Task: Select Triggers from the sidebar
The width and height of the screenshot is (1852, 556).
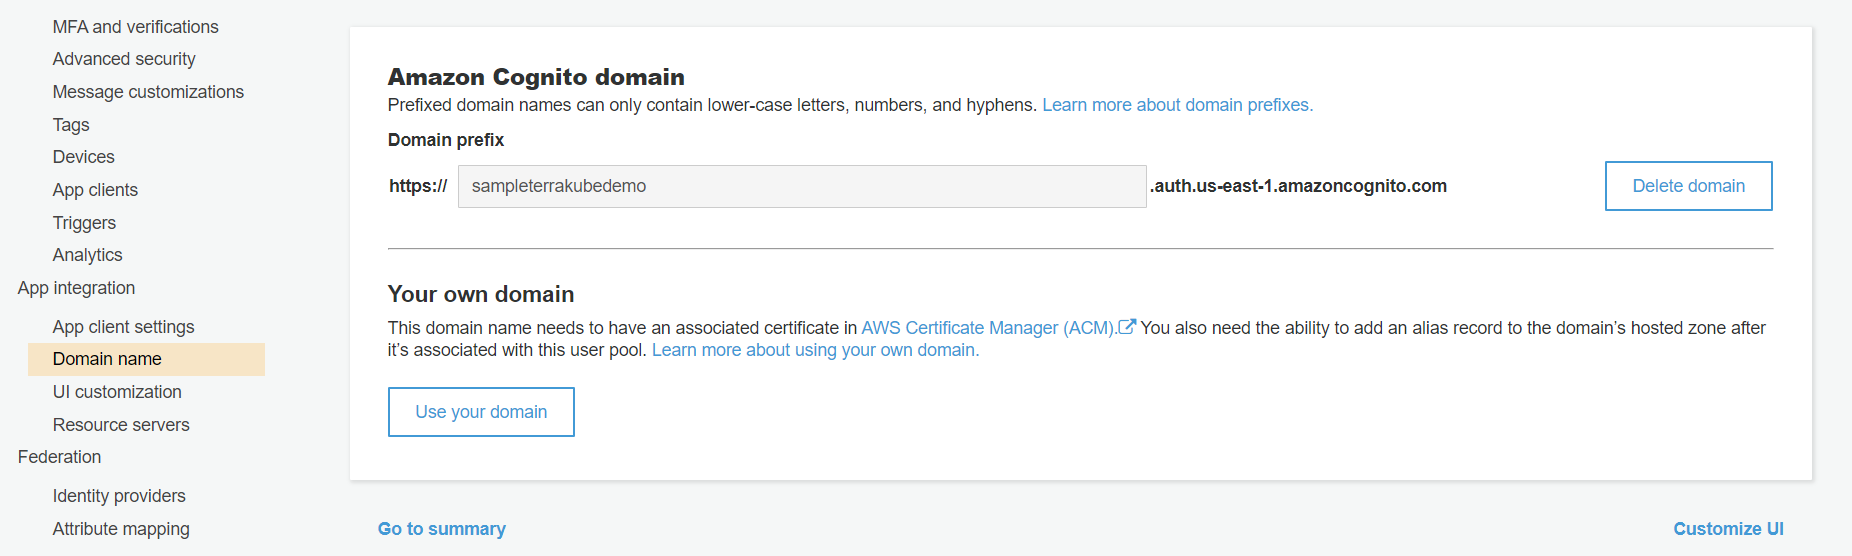Action: click(84, 223)
